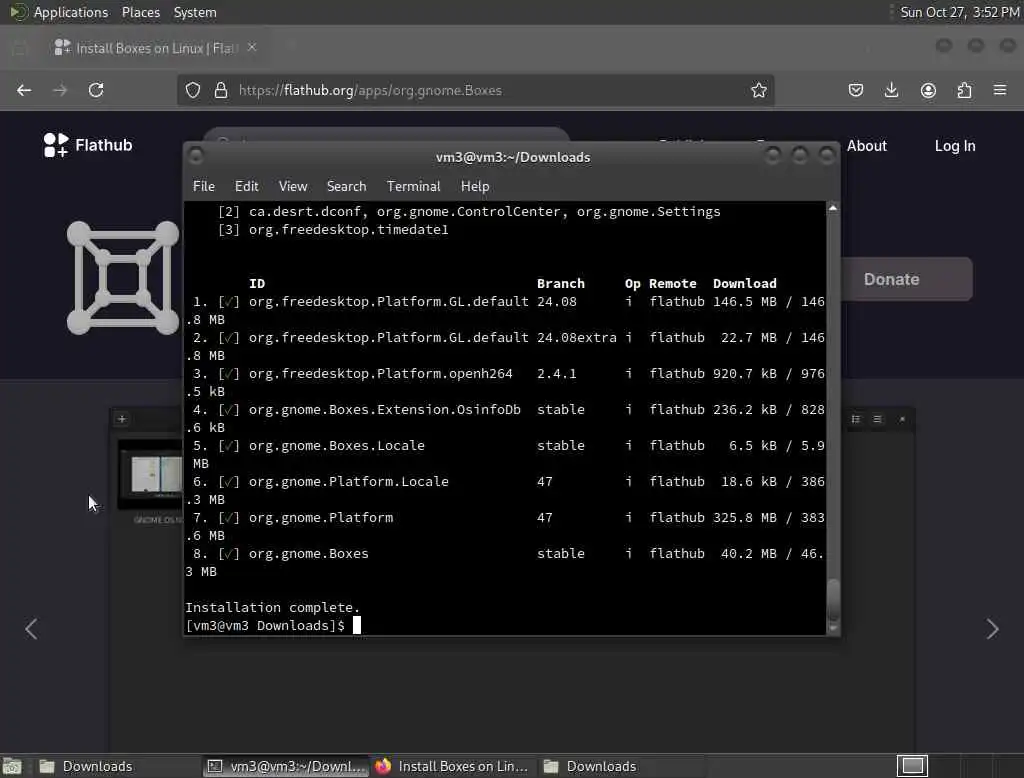Viewport: 1024px width, 778px height.
Task: Switch to the Install Boxes Firefox taskbar entry
Action: tap(452, 766)
